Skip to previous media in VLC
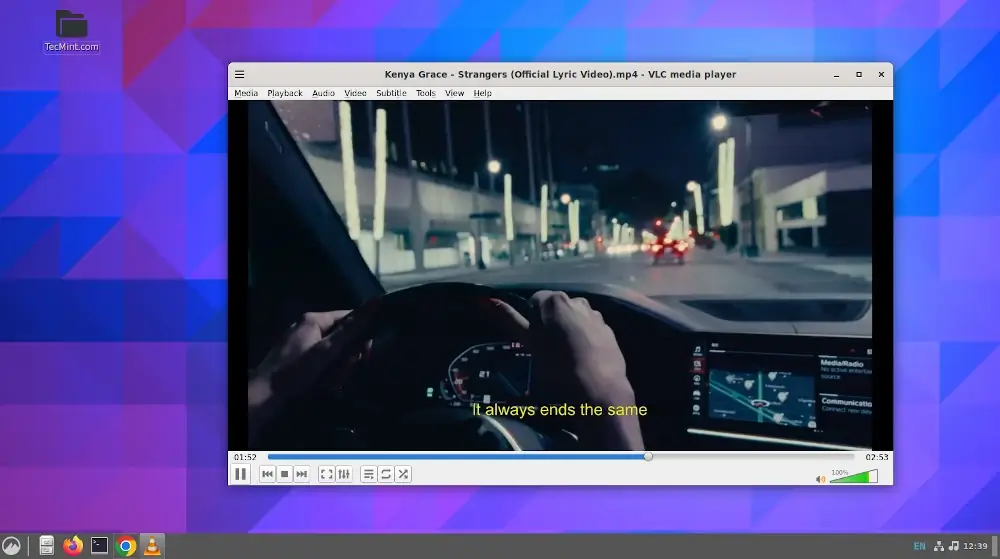This screenshot has width=1000, height=559. tap(267, 474)
